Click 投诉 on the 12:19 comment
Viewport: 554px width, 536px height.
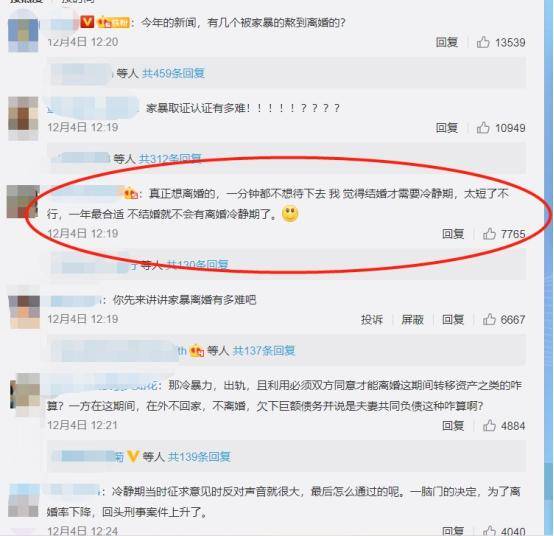click(x=372, y=320)
